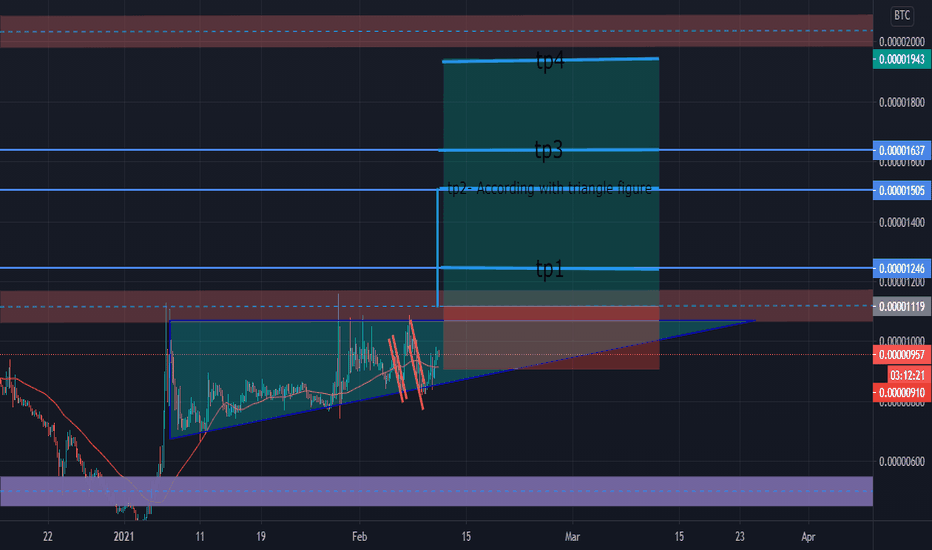The height and width of the screenshot is (550, 932).
Task: Click the Feb label on time axis
Action: coord(359,536)
